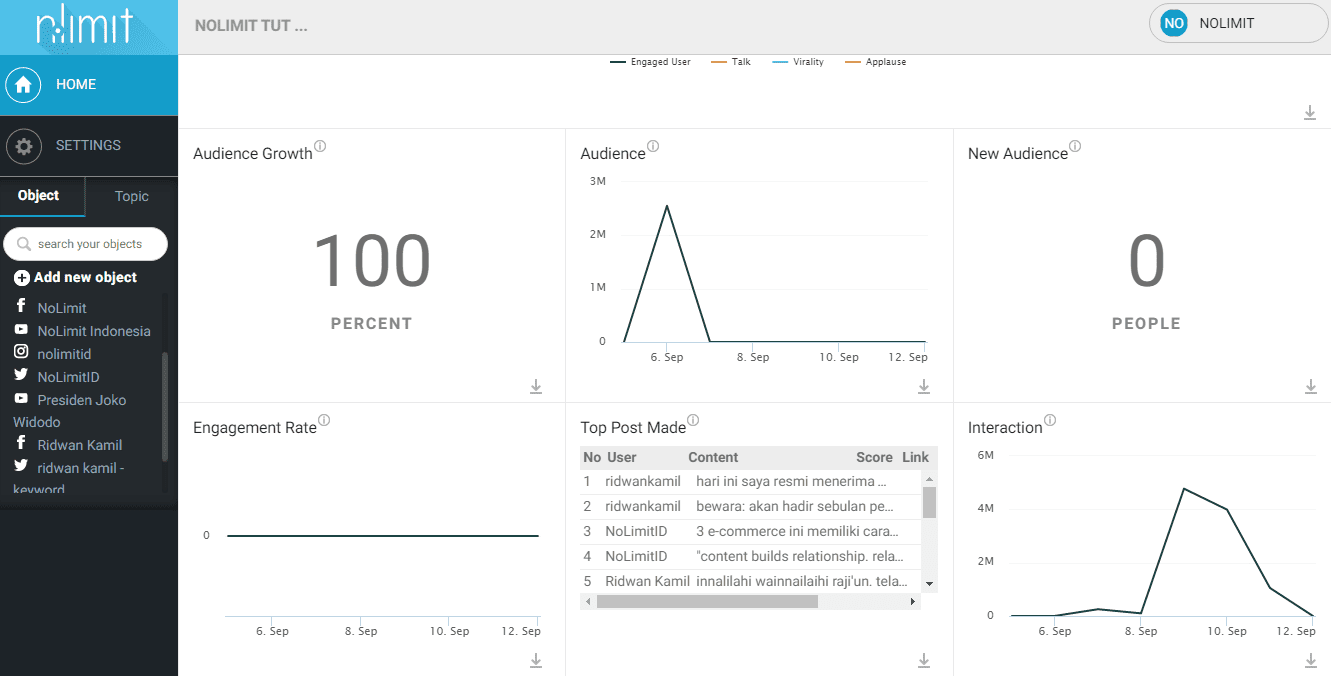Click the Link column header
This screenshot has width=1331, height=676.
(915, 457)
